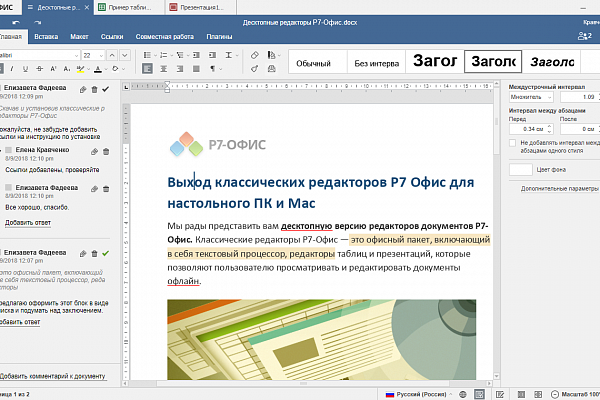Expand nonprinting characters dropdown arrow
The image size is (600, 400).
click(x=220, y=69)
